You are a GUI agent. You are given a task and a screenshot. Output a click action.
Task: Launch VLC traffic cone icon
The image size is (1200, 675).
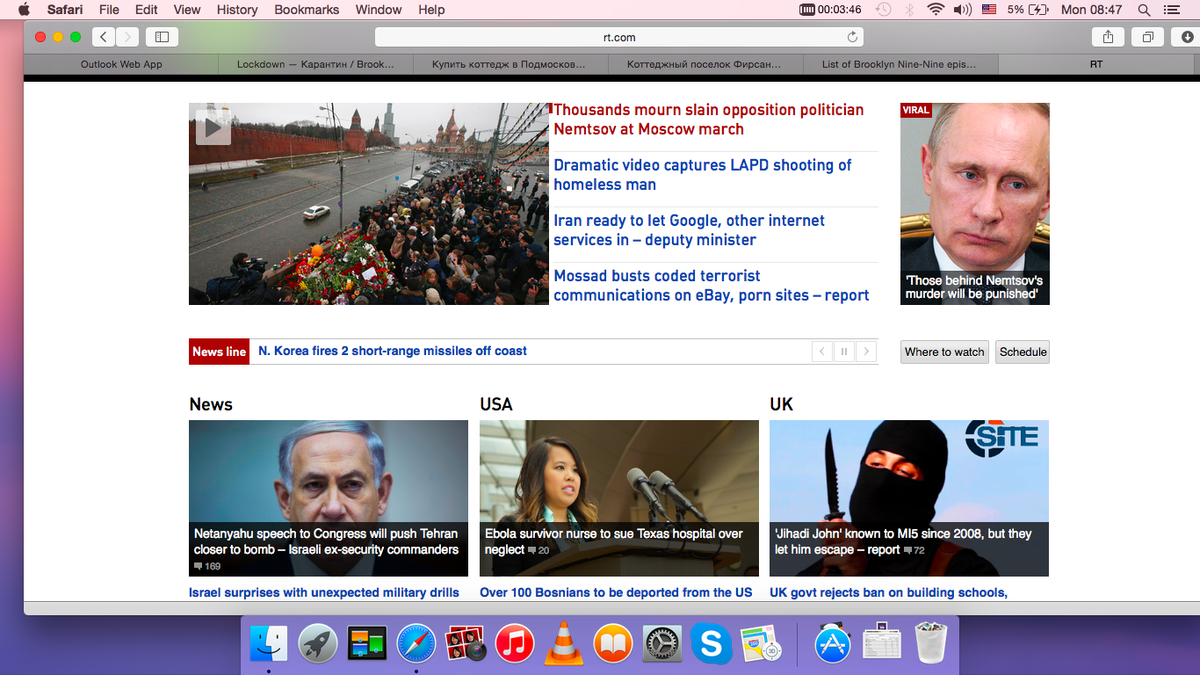point(563,644)
